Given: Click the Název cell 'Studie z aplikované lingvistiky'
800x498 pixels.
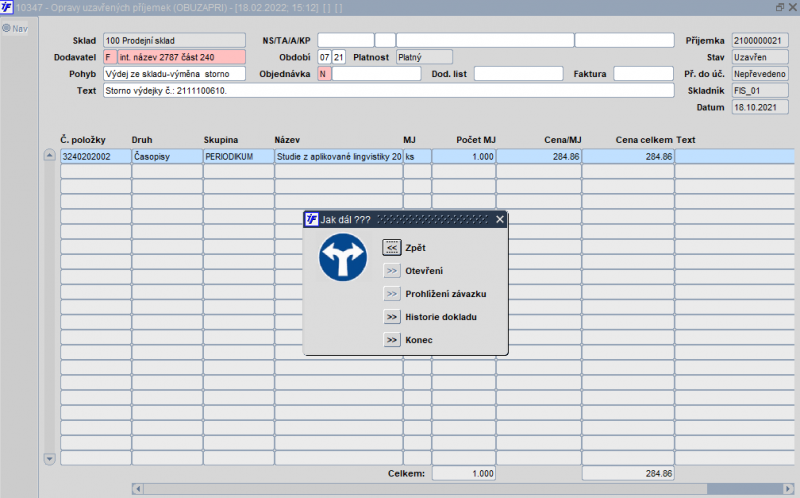Looking at the screenshot, I should tap(338, 157).
